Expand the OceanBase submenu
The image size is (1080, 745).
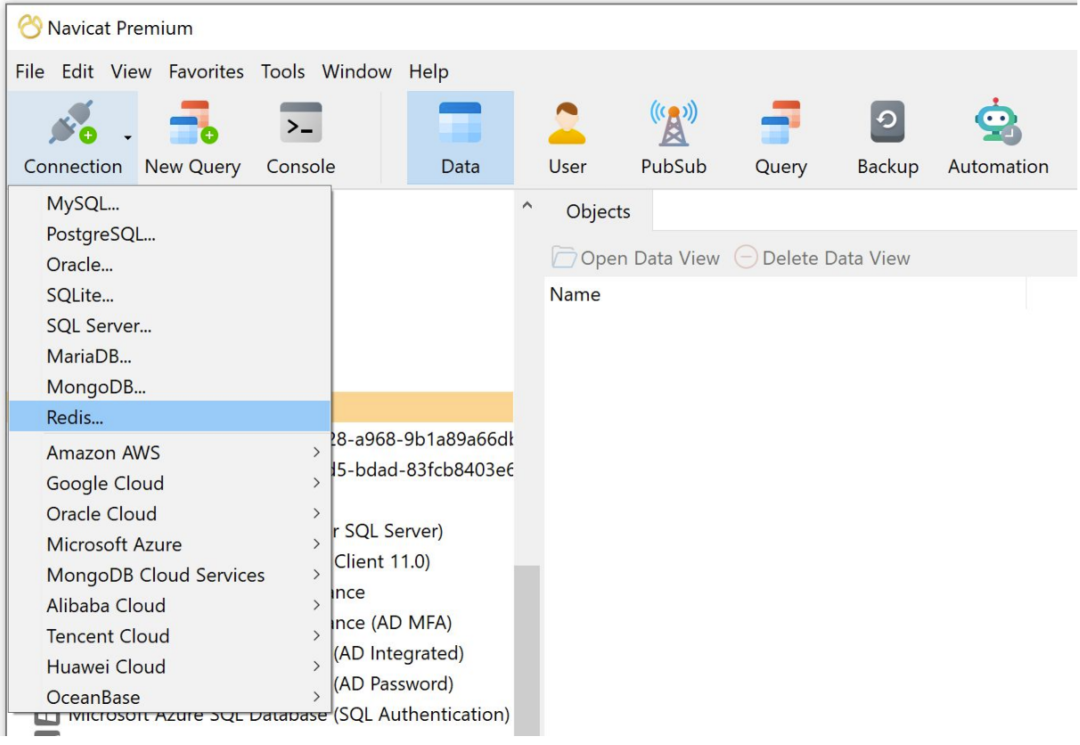[x=170, y=697]
